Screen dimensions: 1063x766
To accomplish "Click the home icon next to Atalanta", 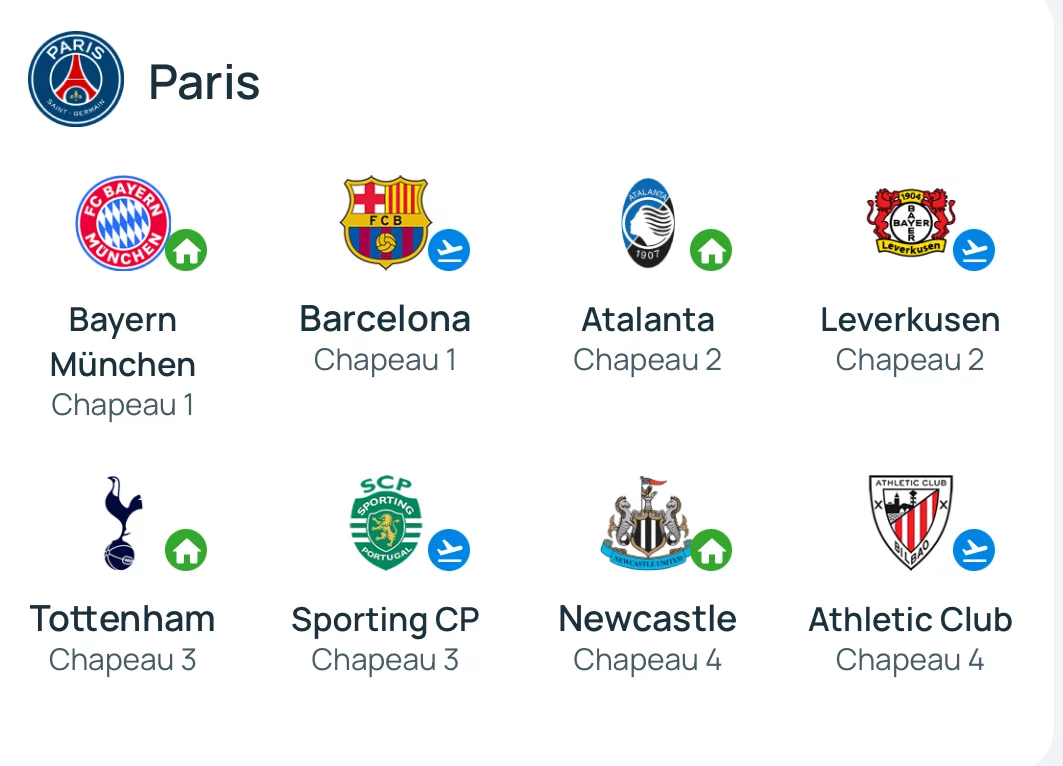I will click(x=711, y=250).
